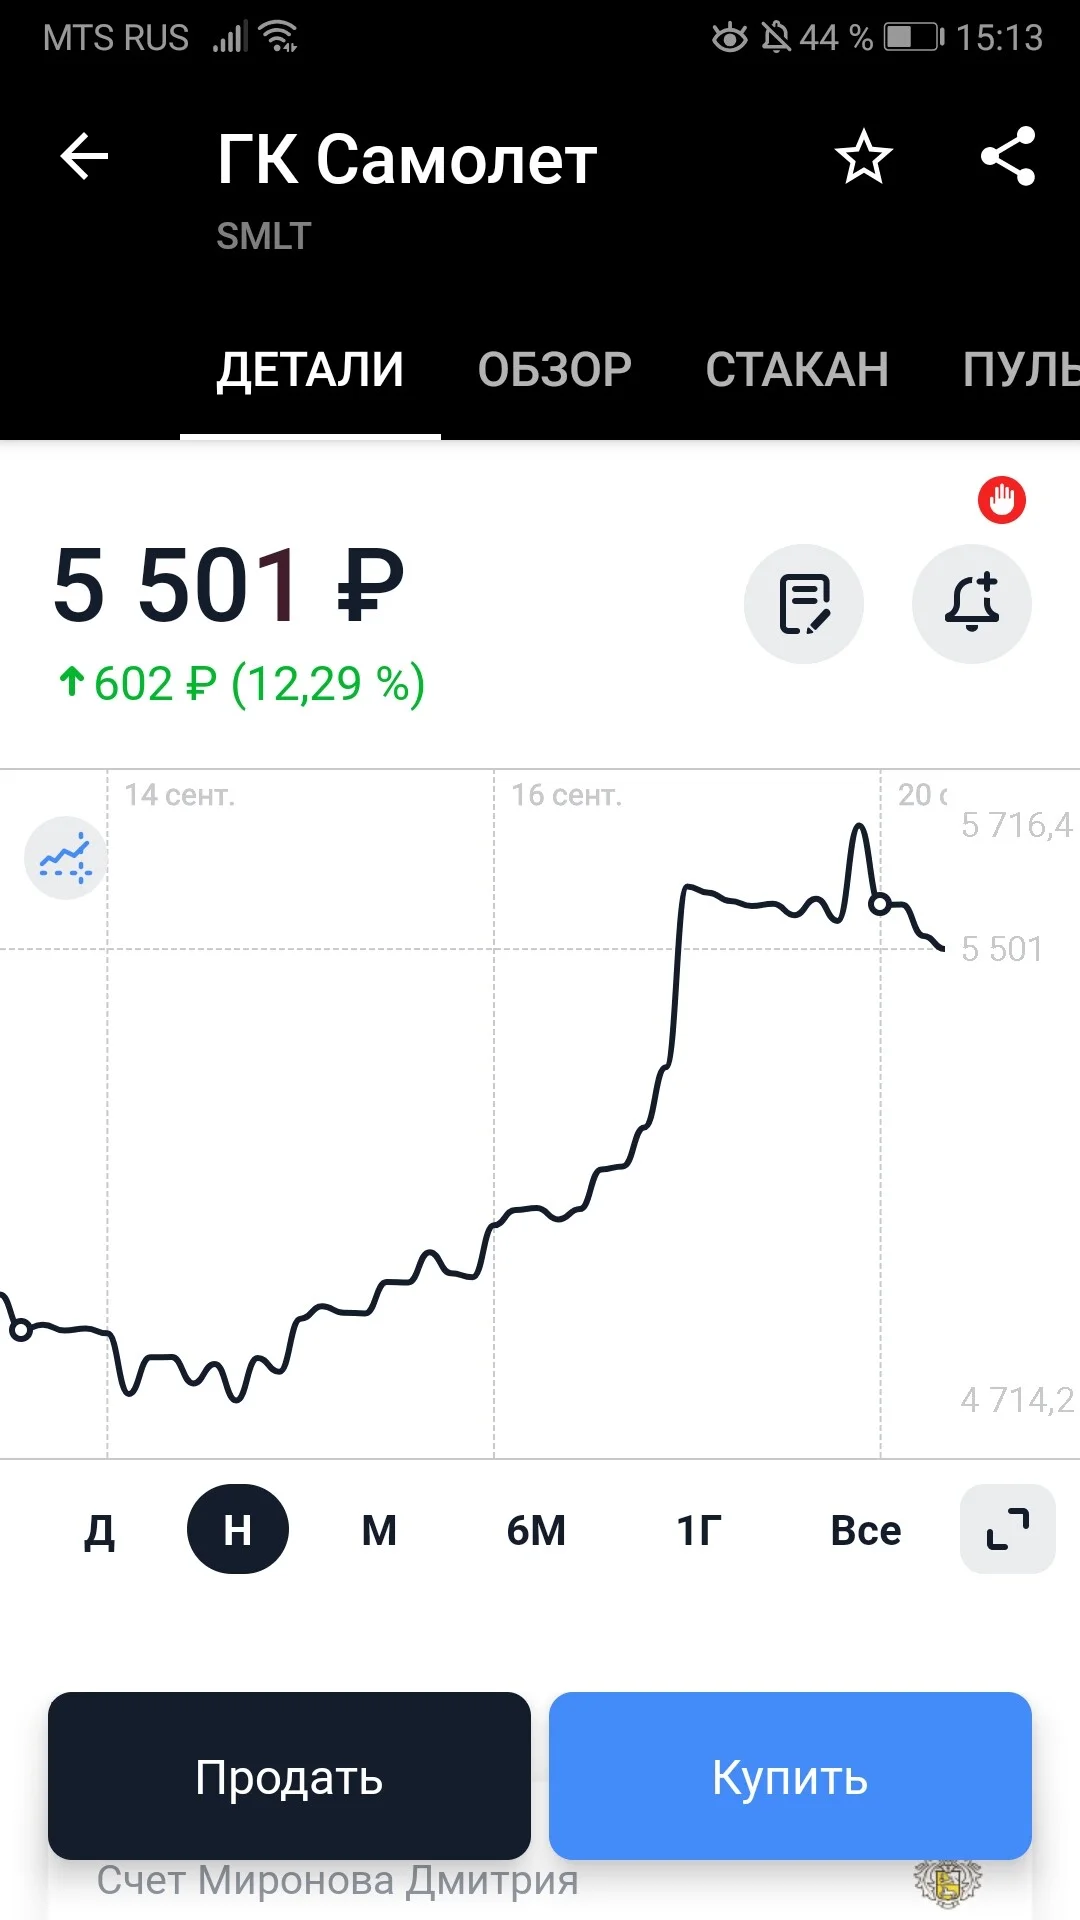Expand the chart to fullscreen
Viewport: 1080px width, 1920px height.
pyautogui.click(x=1008, y=1529)
